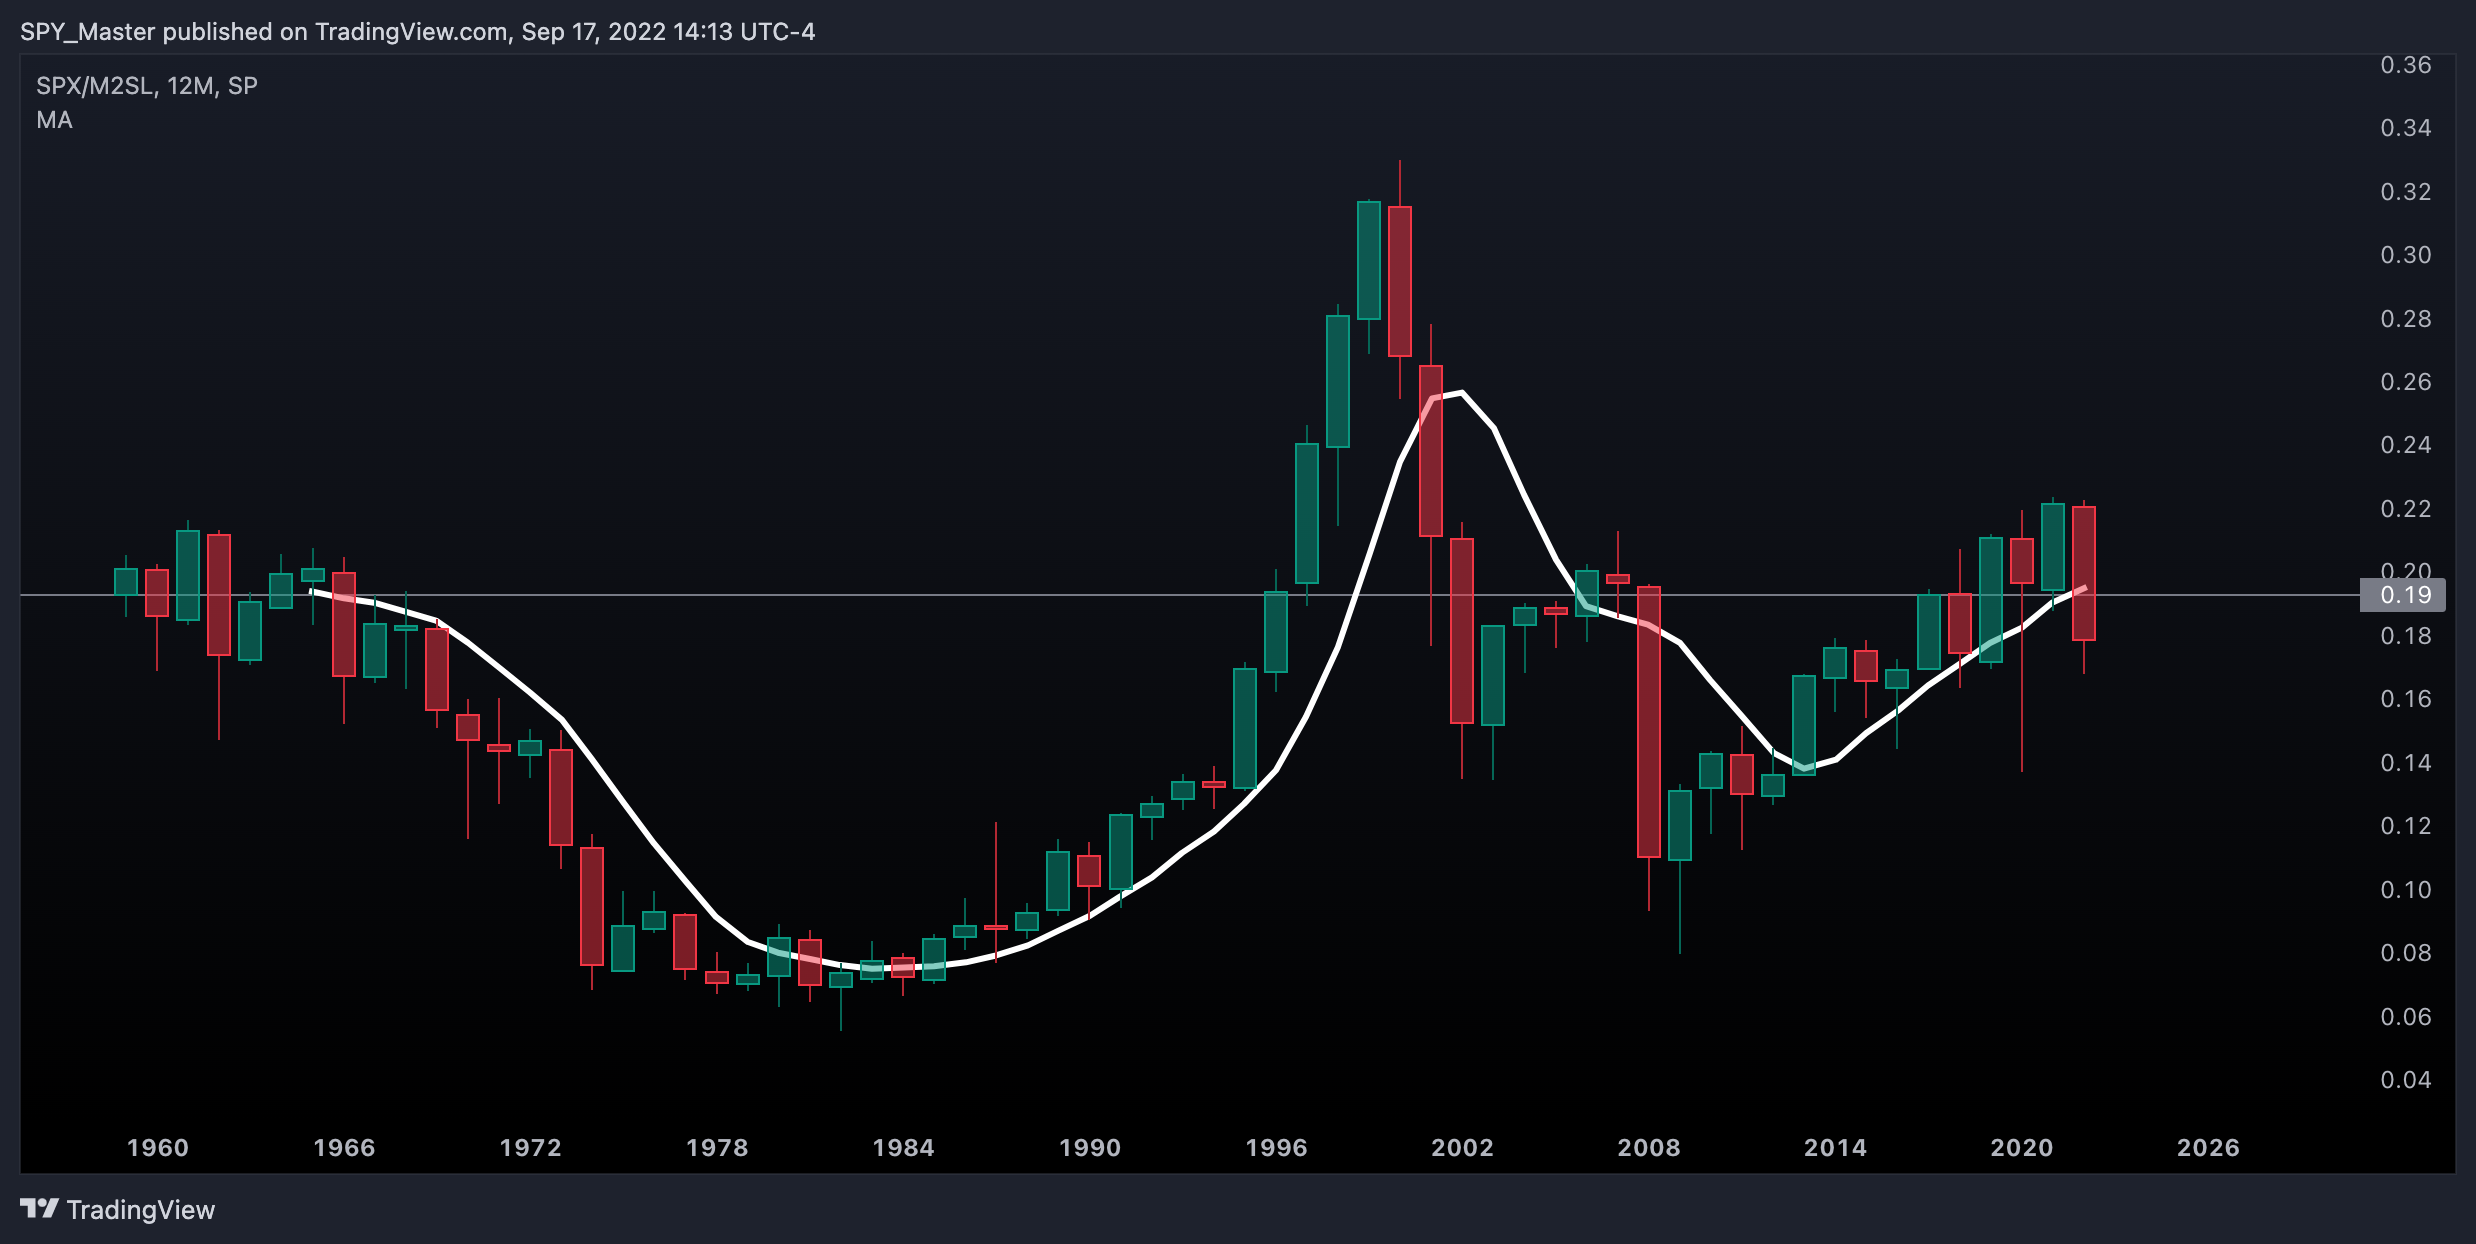
Task: Click the 2020 time axis label
Action: pos(2022,1148)
